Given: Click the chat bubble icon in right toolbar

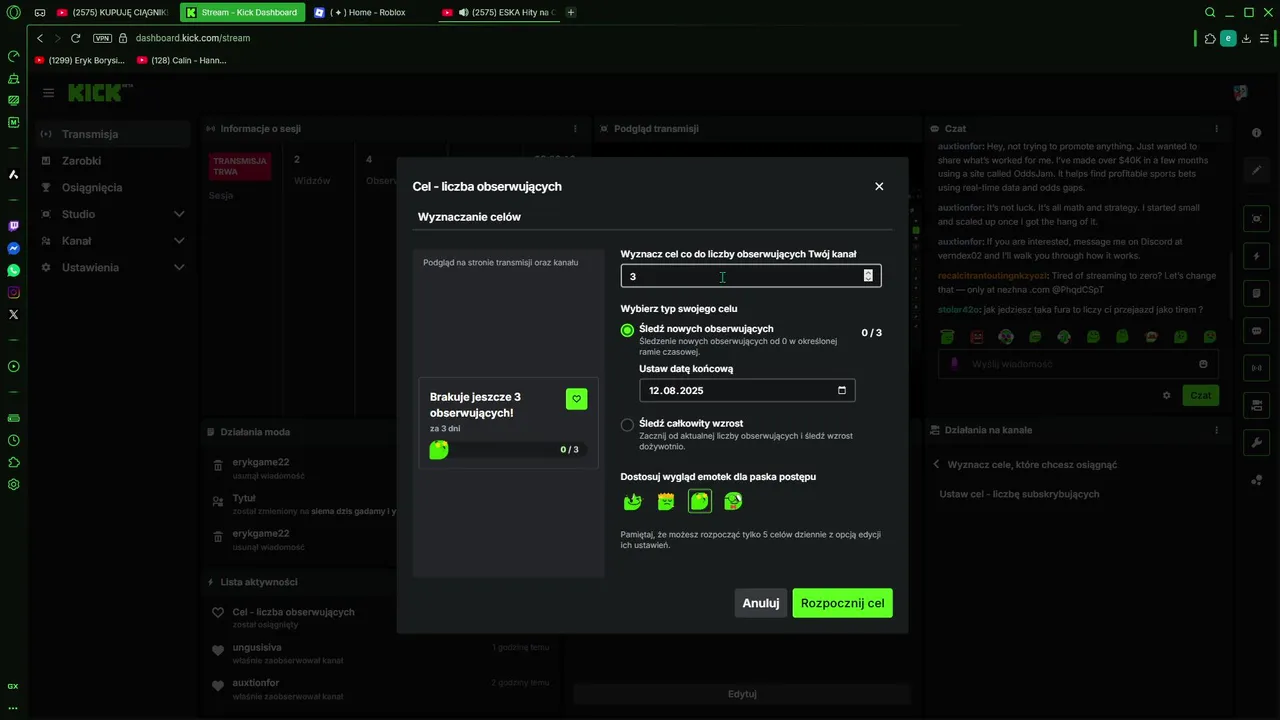Looking at the screenshot, I should [x=1257, y=331].
